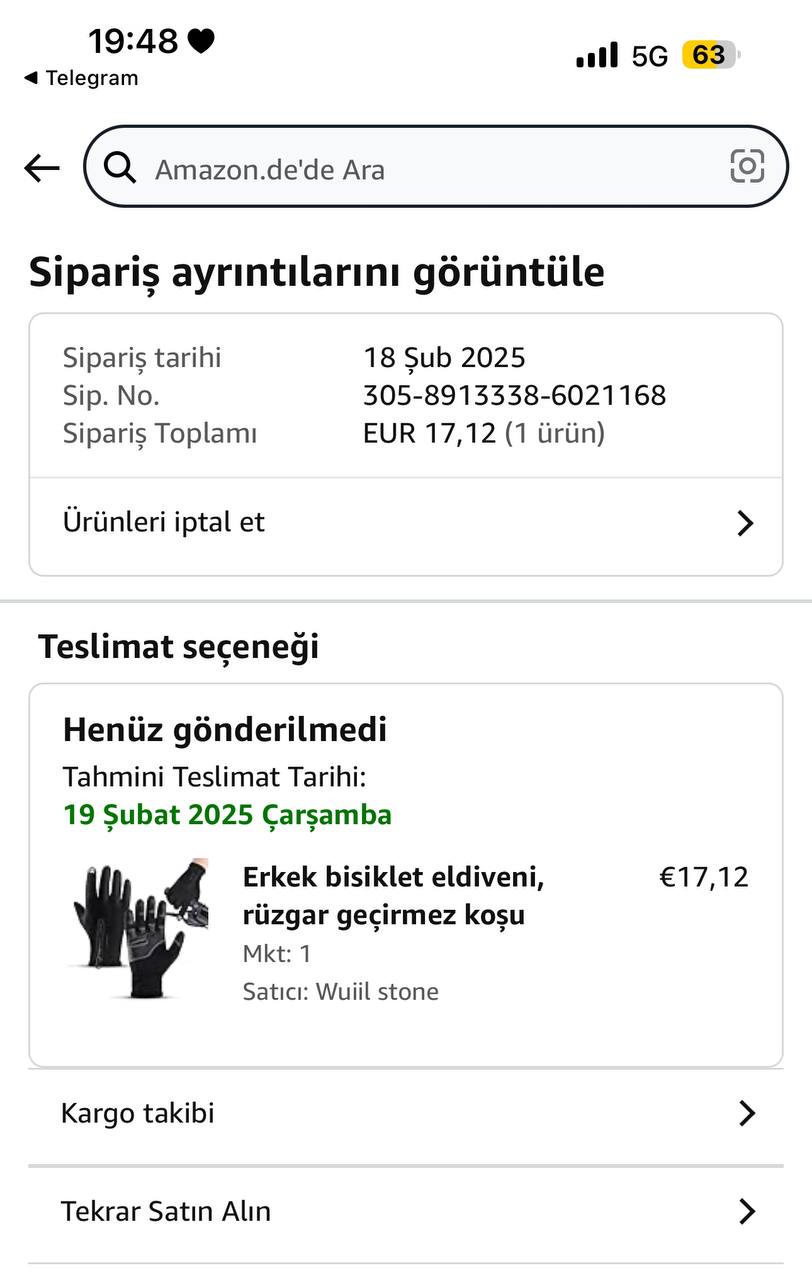Screen dimensions: 812x1280
Task: Open the Erkek bisiklet eldiveni product title
Action: click(x=393, y=896)
